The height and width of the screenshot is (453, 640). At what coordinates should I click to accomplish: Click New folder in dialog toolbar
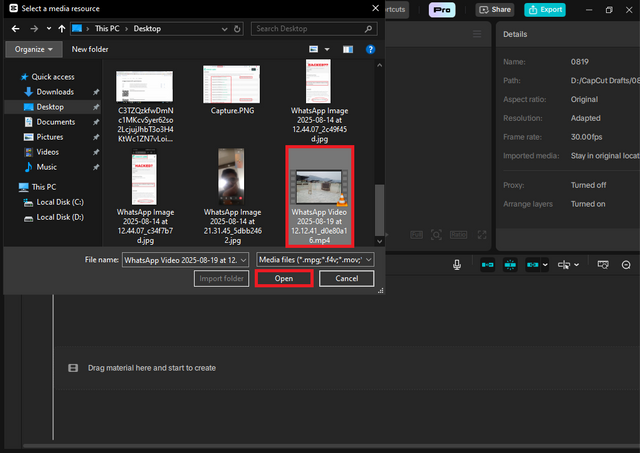(x=90, y=49)
